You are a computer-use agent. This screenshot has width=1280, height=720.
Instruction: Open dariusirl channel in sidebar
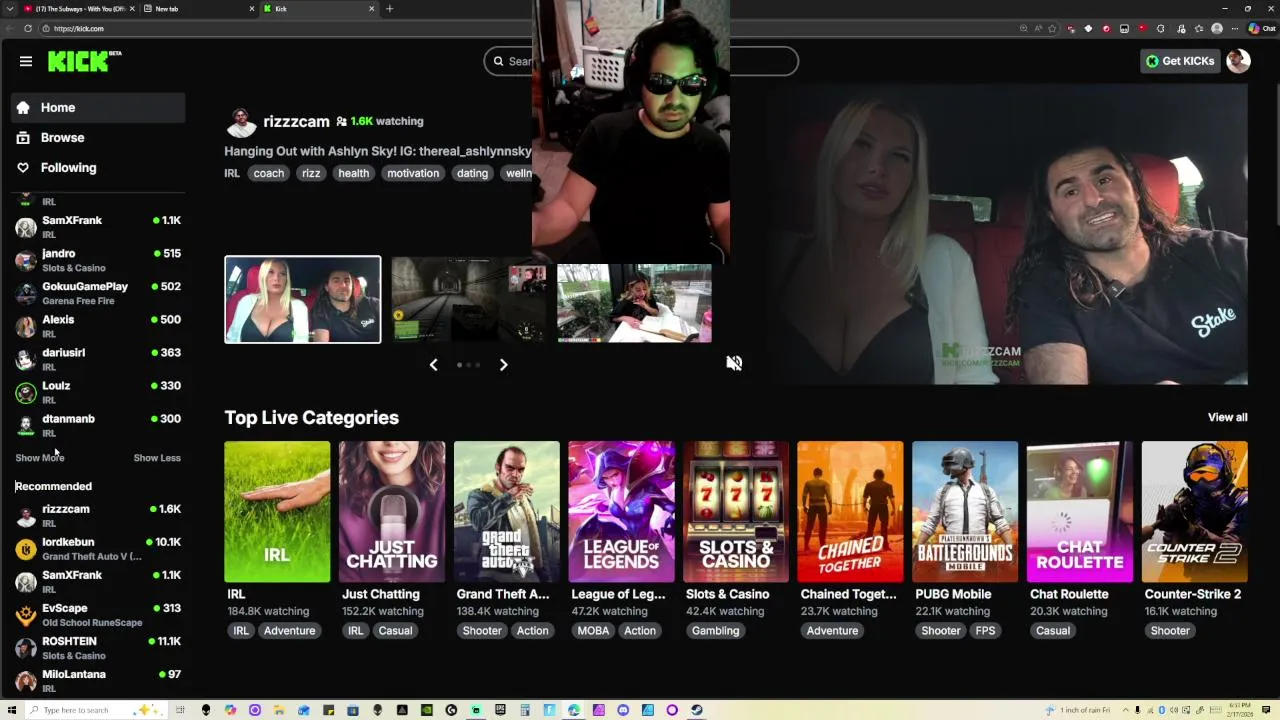(98, 359)
